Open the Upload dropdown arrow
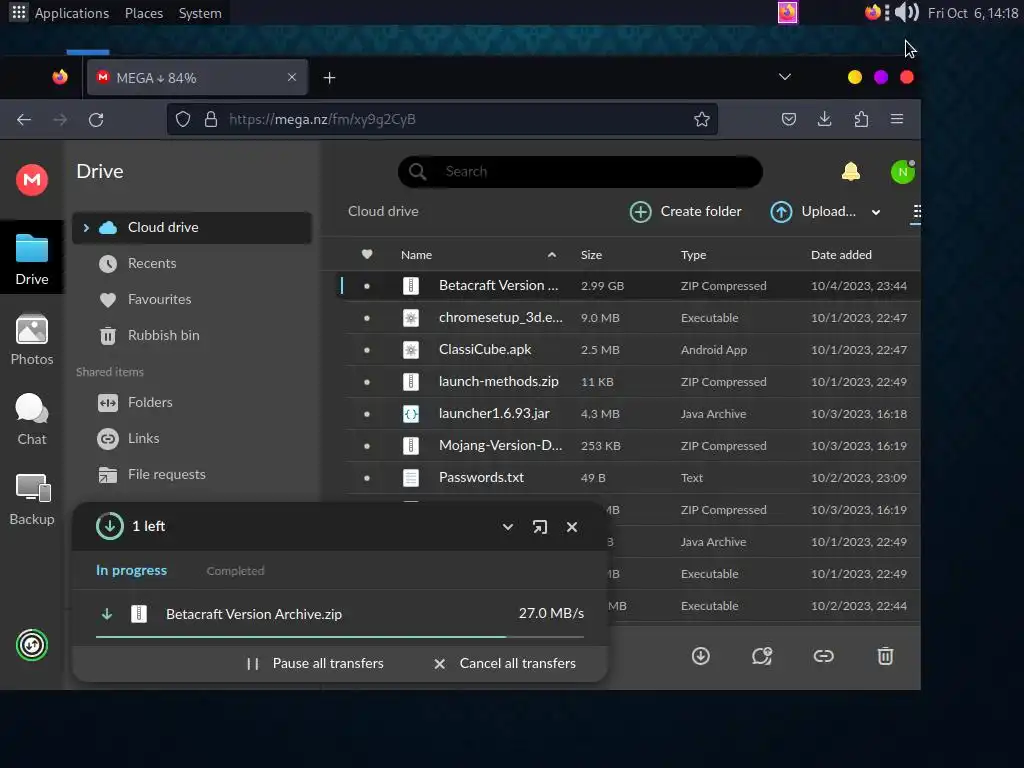The height and width of the screenshot is (768, 1024). [876, 212]
